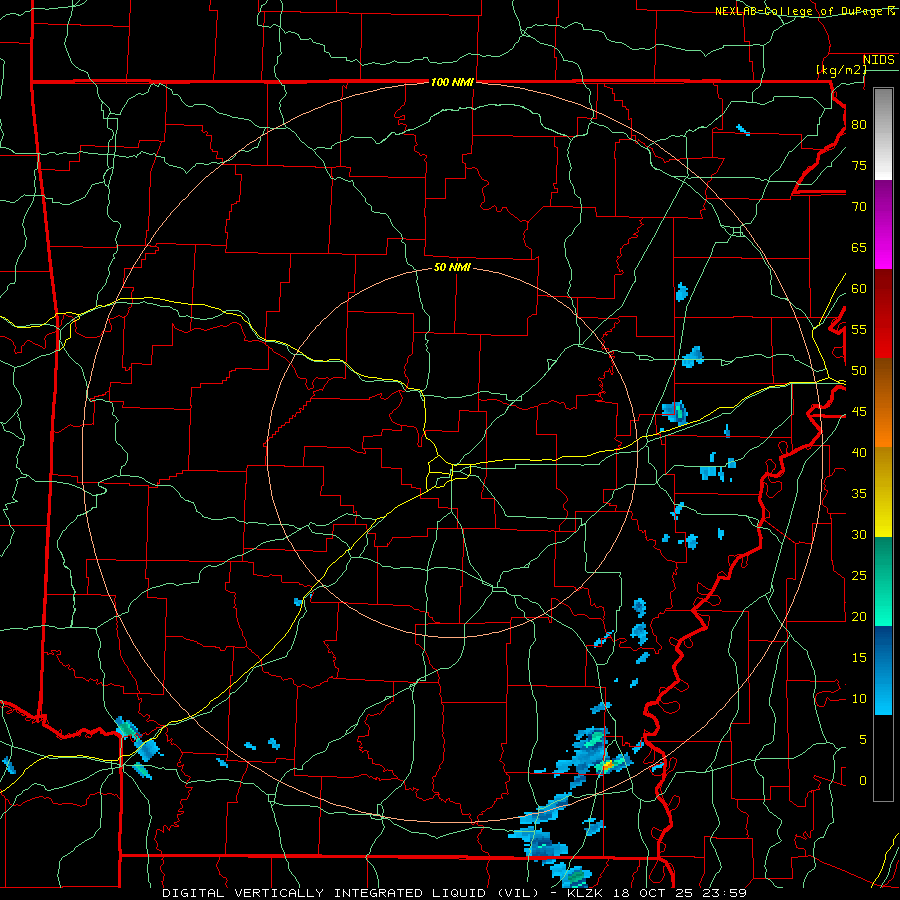Screen dimensions: 900x900
Task: Click the 10 value on the color scale
Action: coord(859,699)
